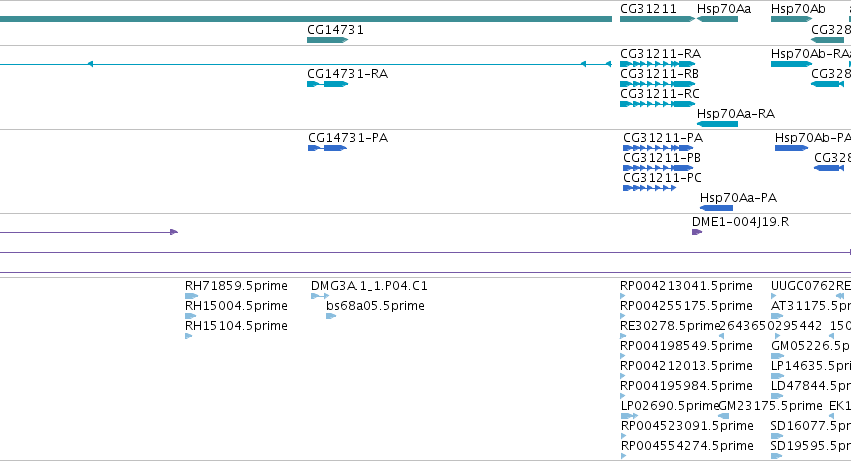Click the AT31175 EST label

(x=810, y=306)
